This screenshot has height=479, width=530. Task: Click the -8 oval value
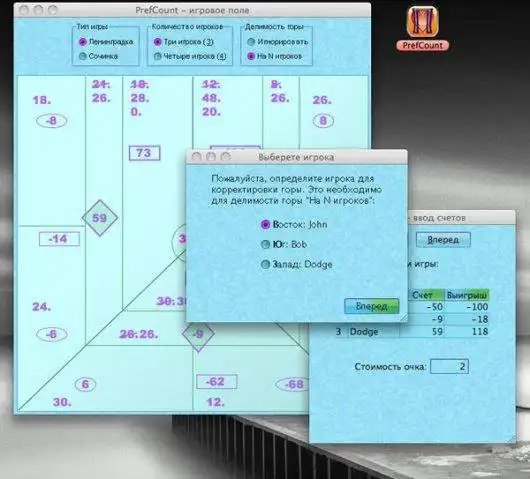[52, 121]
